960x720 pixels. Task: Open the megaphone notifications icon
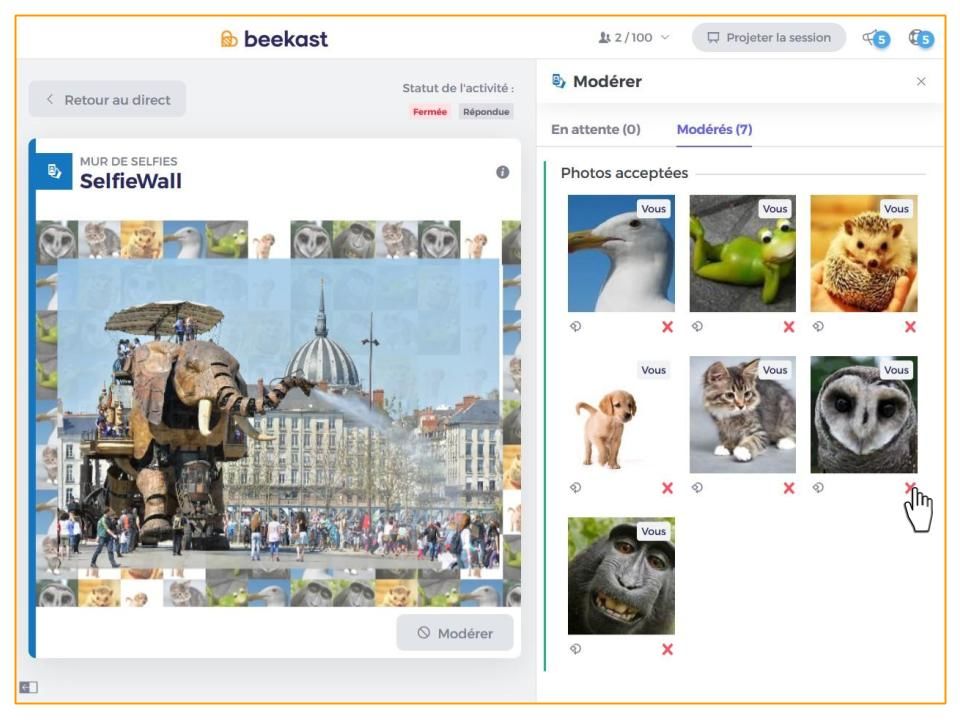point(876,39)
